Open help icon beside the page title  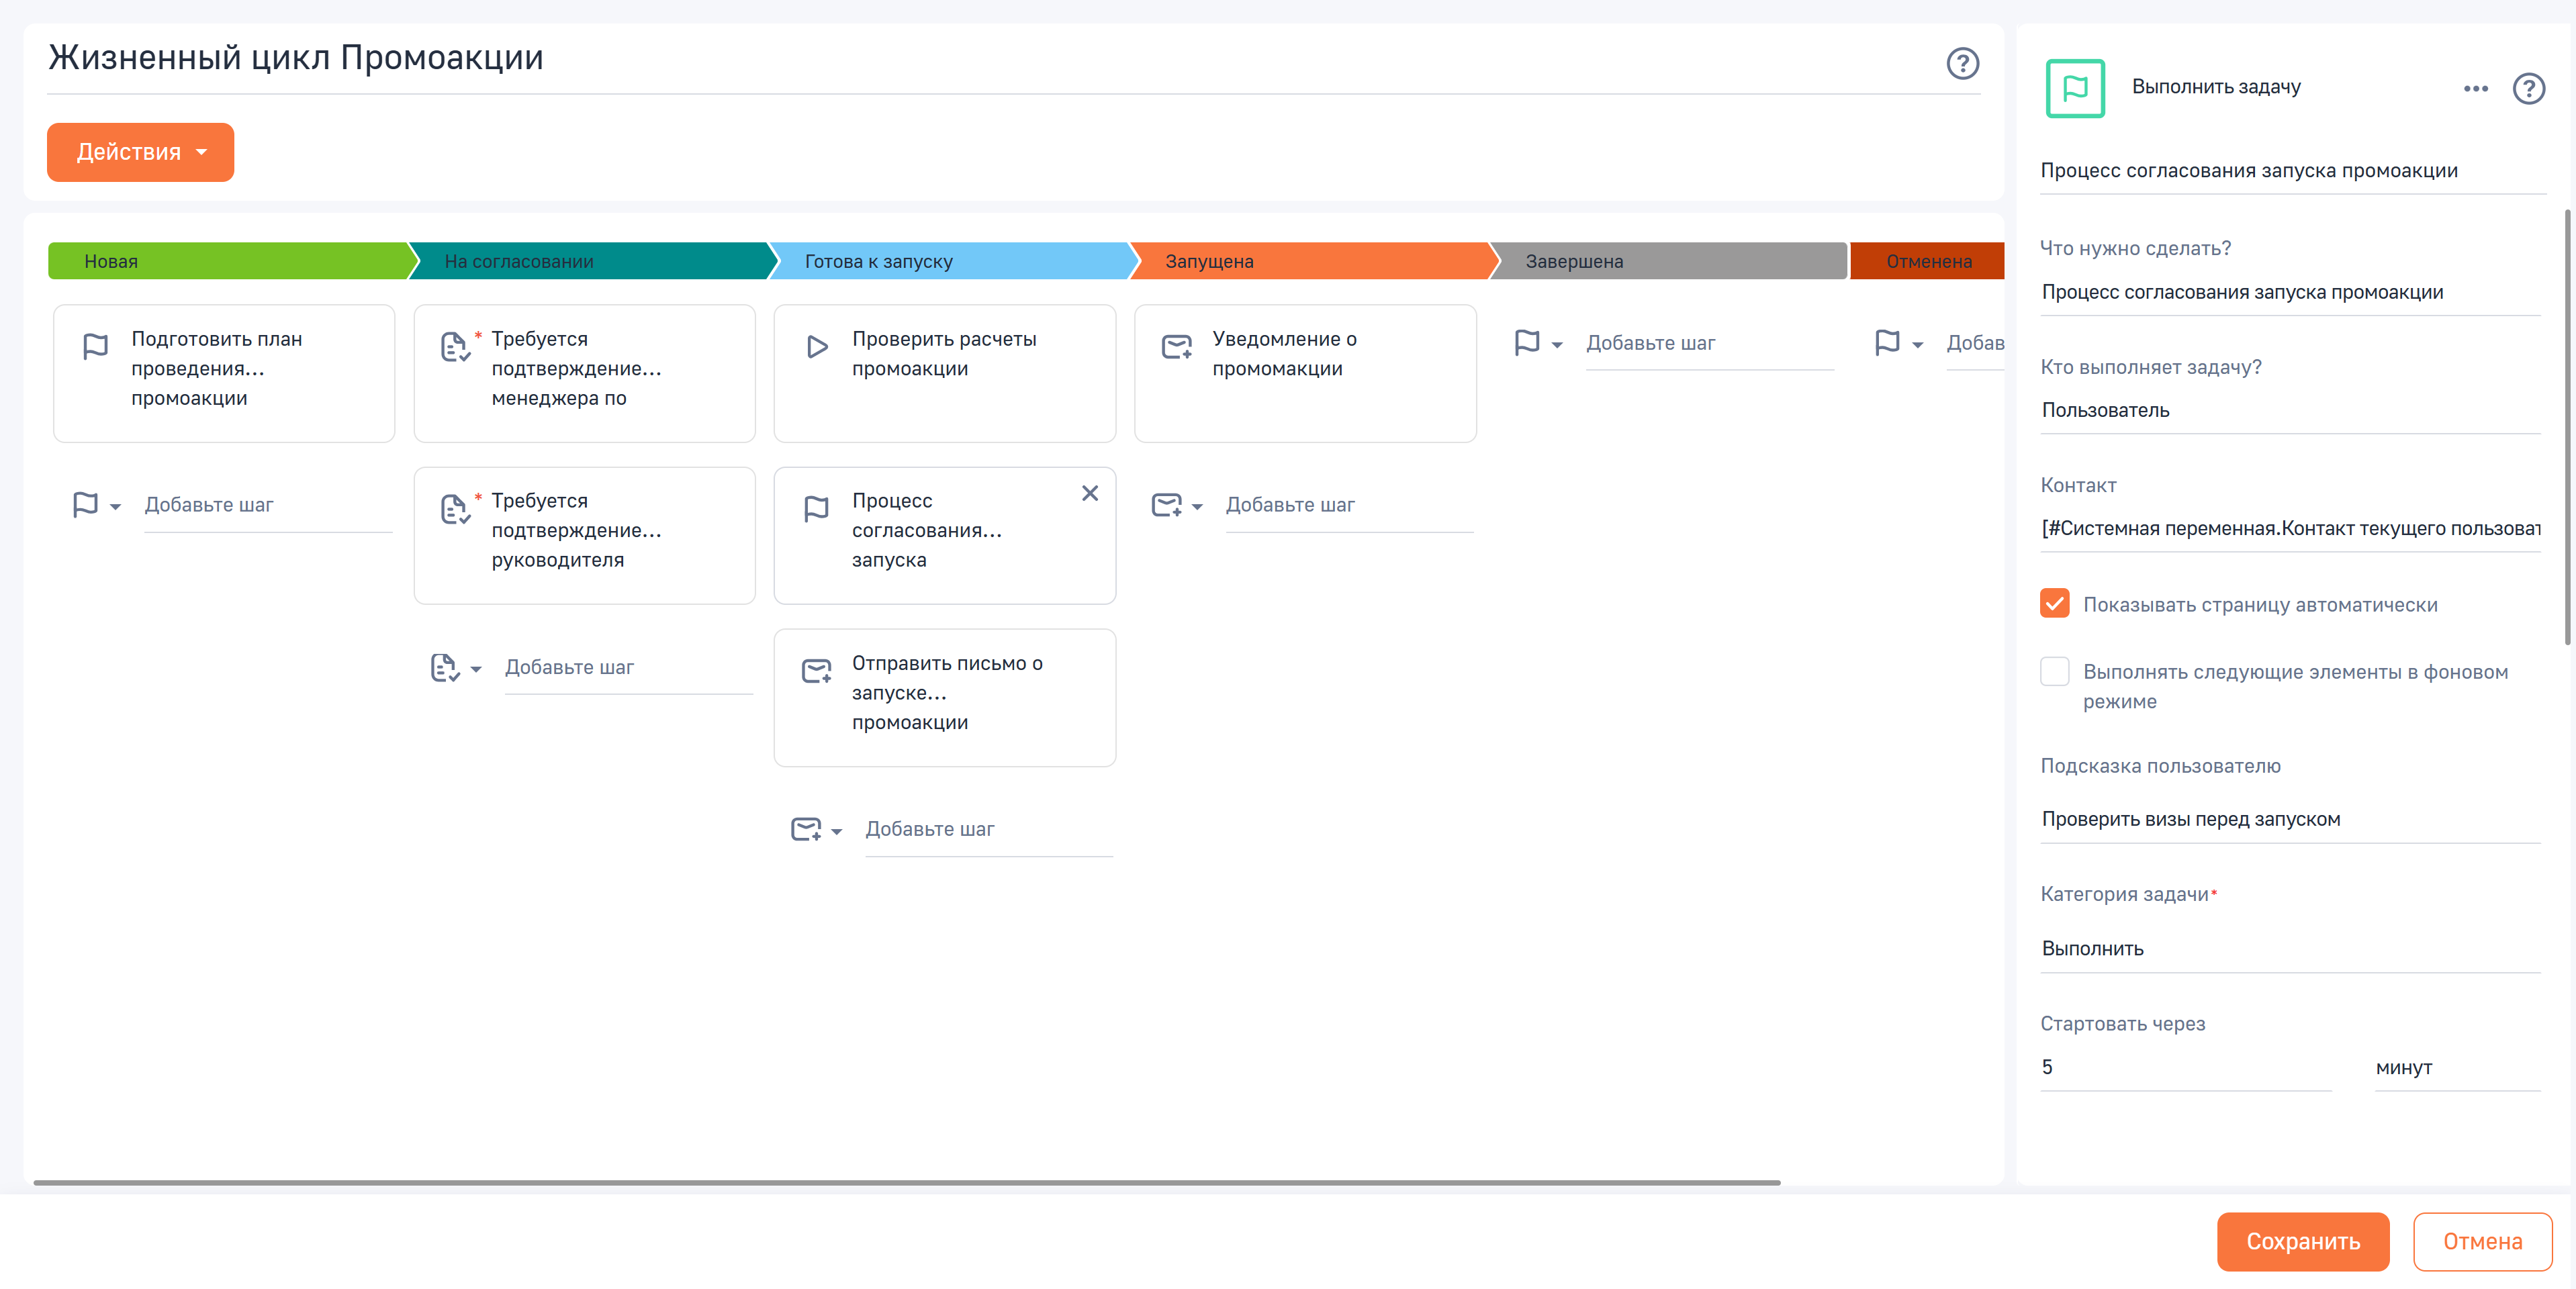(1962, 63)
